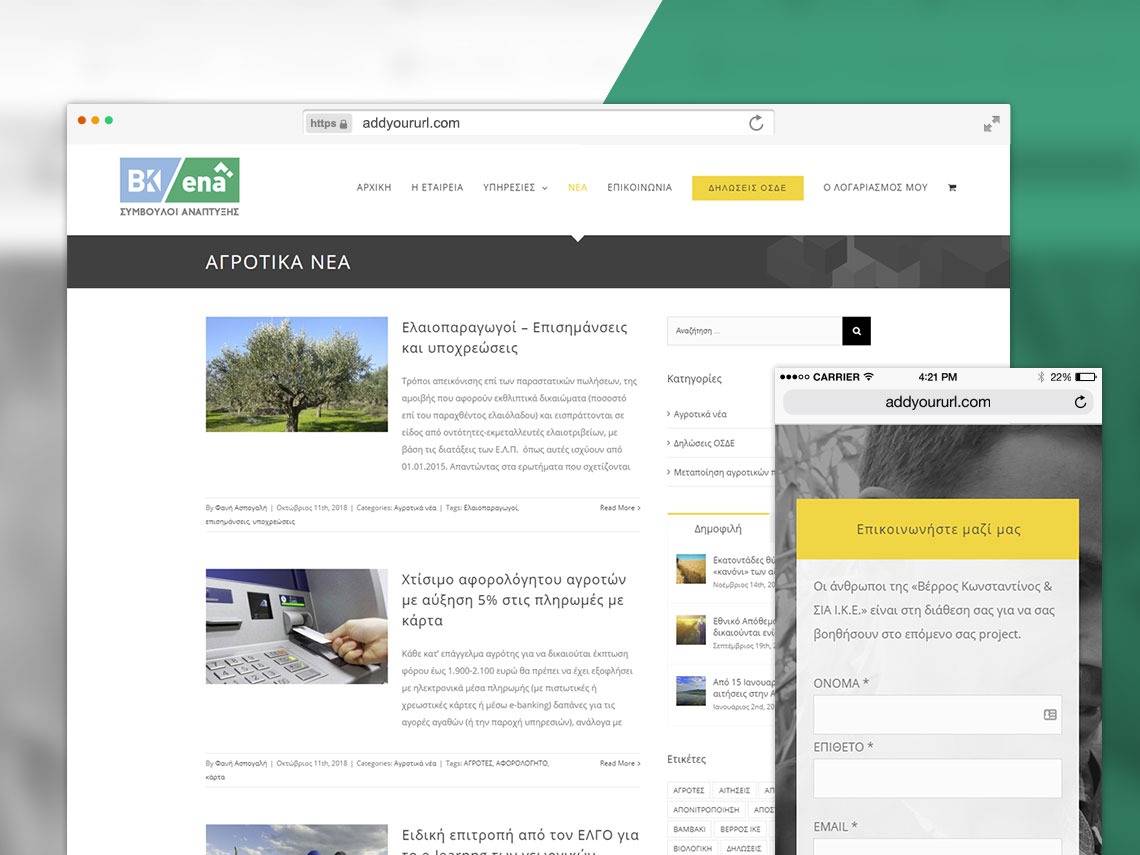Click the ΑΙΤΗΣΕΙΣ tag button
1140x855 pixels.
[734, 790]
